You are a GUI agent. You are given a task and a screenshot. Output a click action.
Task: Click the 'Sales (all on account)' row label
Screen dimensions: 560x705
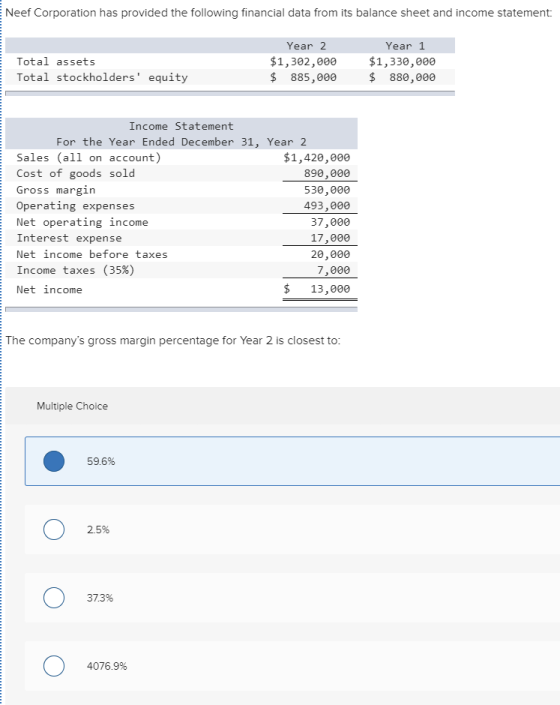[89, 157]
